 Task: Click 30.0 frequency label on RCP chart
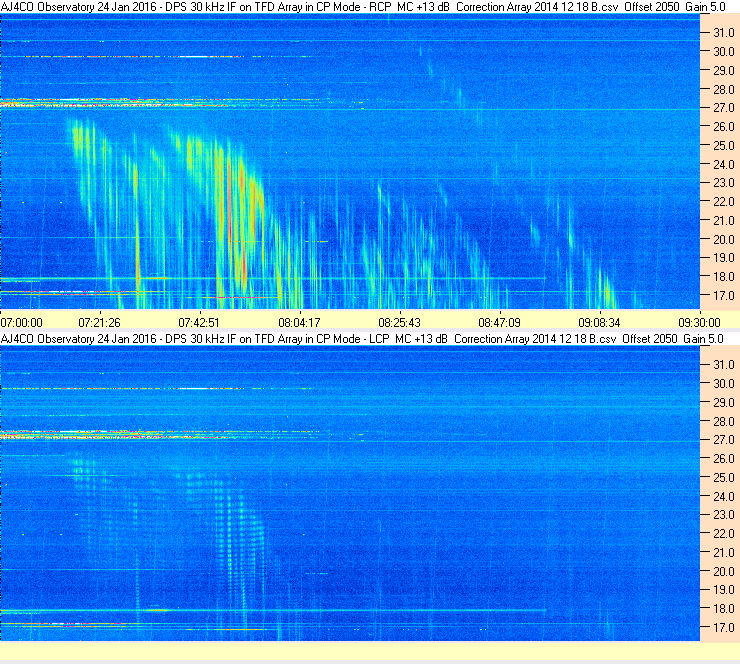point(724,52)
